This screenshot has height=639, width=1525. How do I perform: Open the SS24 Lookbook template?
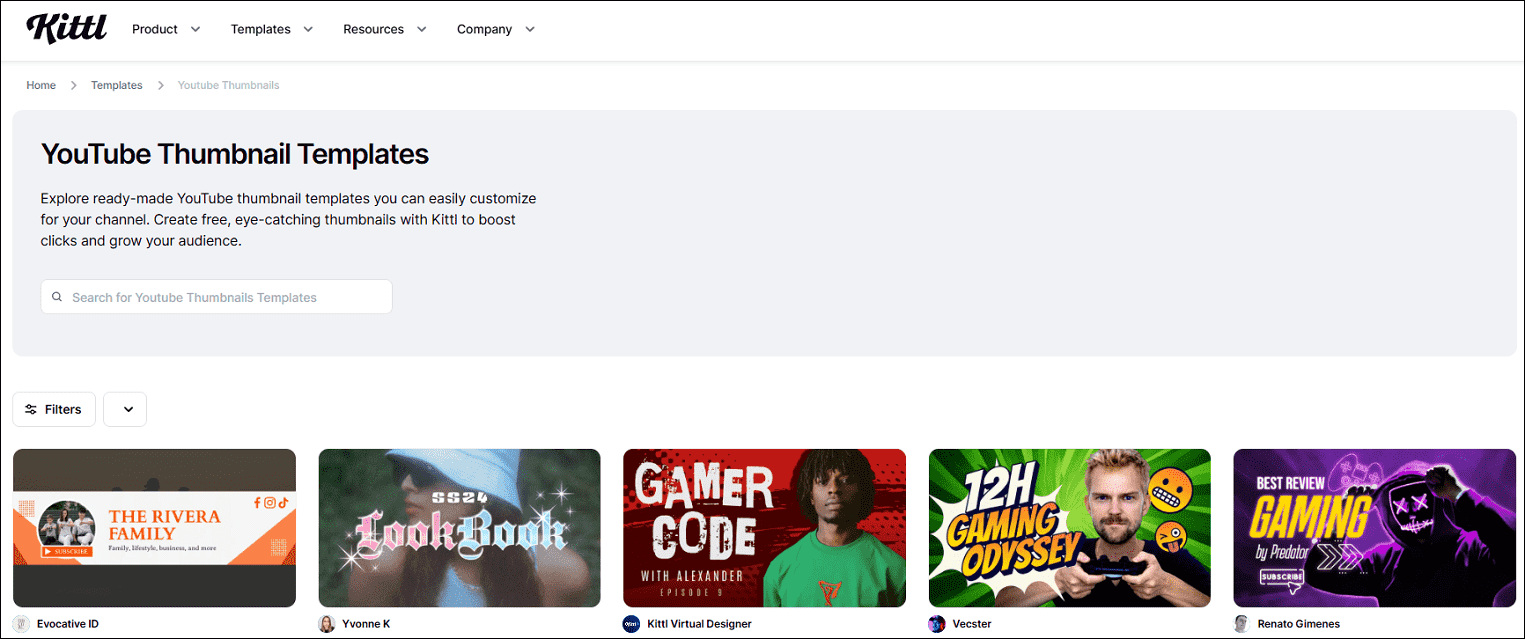tap(459, 528)
